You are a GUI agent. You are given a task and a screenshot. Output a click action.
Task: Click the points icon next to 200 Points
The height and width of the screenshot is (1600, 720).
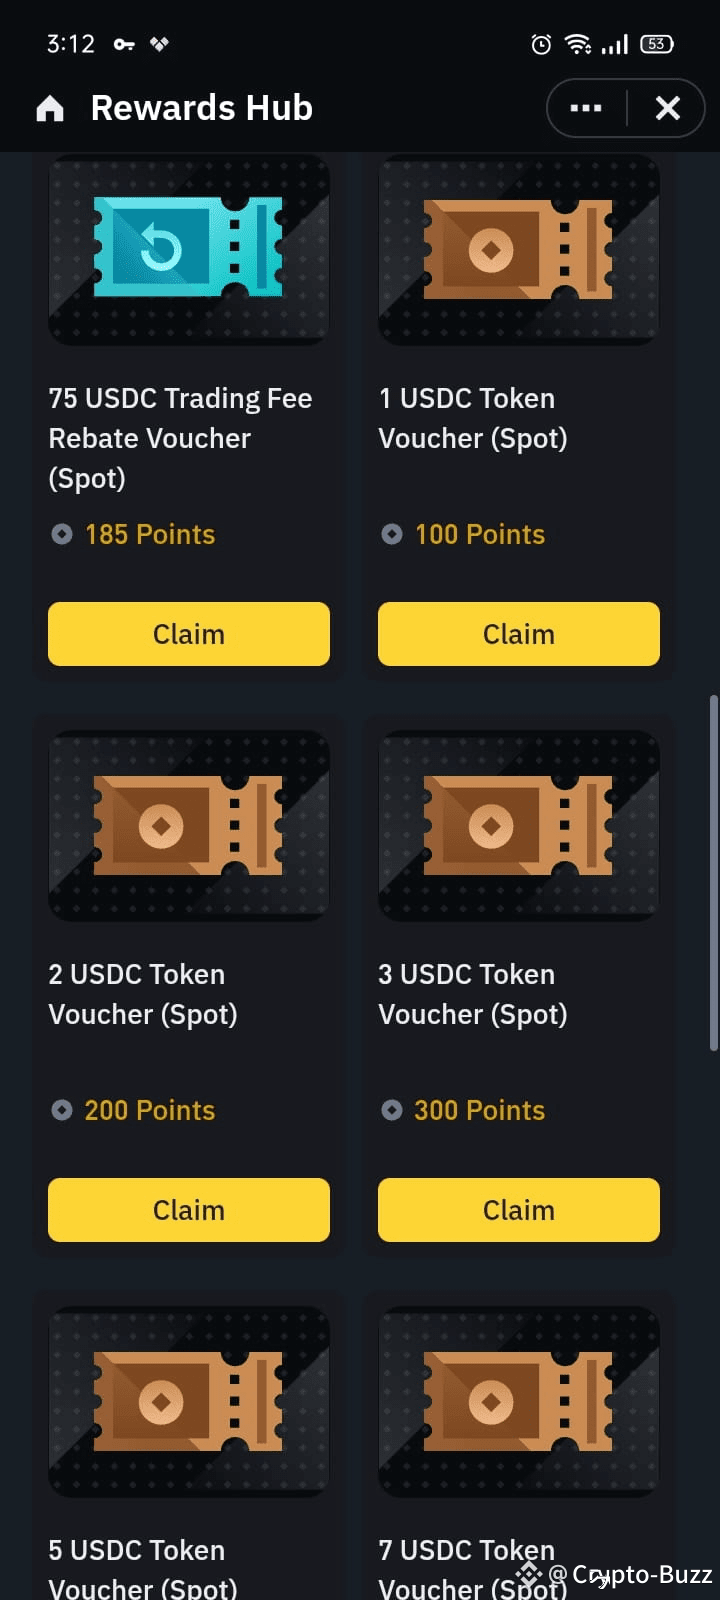[61, 1110]
